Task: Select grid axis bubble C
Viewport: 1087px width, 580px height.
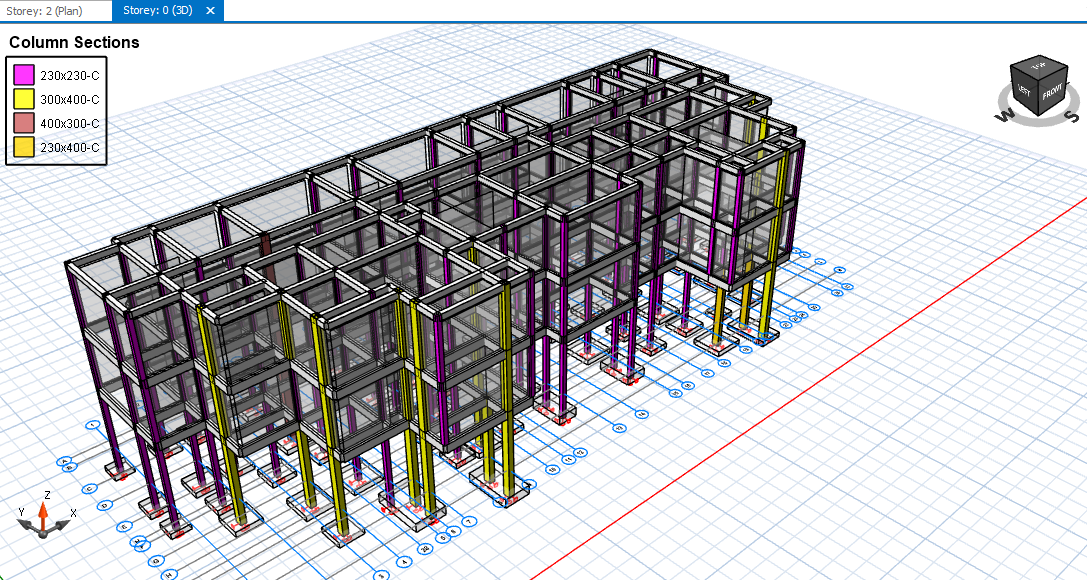Action: coord(89,489)
